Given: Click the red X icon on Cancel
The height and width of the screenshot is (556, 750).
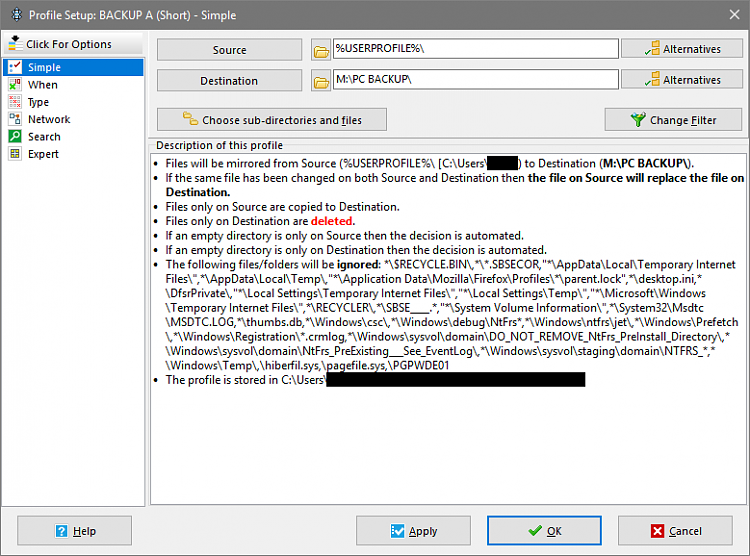Looking at the screenshot, I should click(658, 531).
